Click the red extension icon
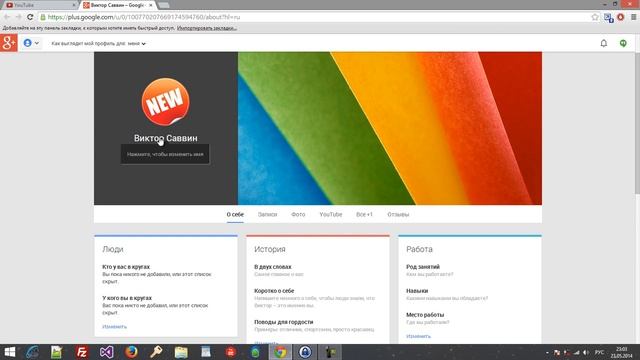The image size is (640, 360). pos(621,17)
